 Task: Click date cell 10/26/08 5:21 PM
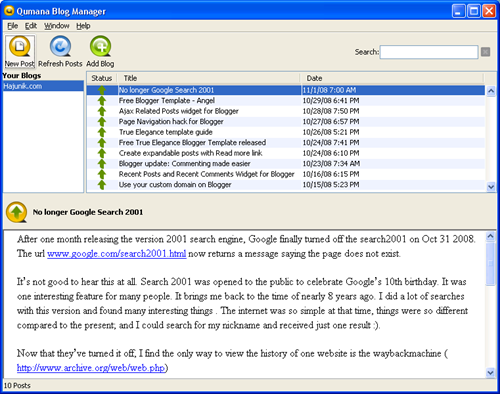(331, 132)
